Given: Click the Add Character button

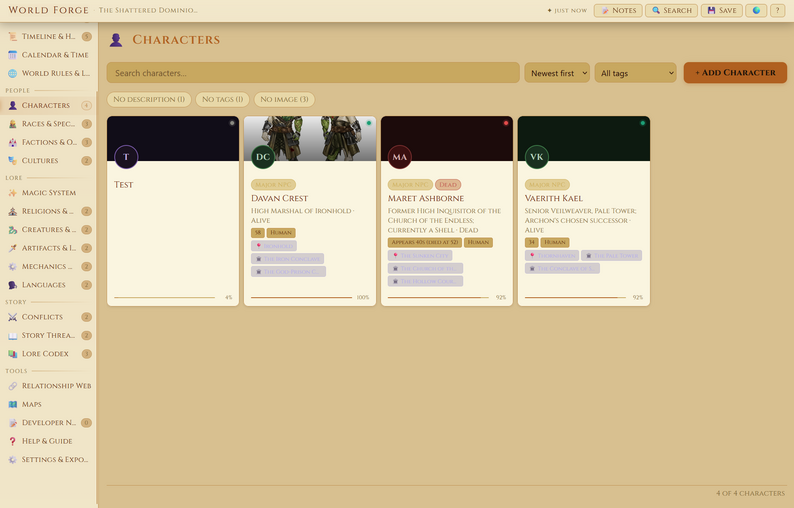Looking at the screenshot, I should pos(735,72).
